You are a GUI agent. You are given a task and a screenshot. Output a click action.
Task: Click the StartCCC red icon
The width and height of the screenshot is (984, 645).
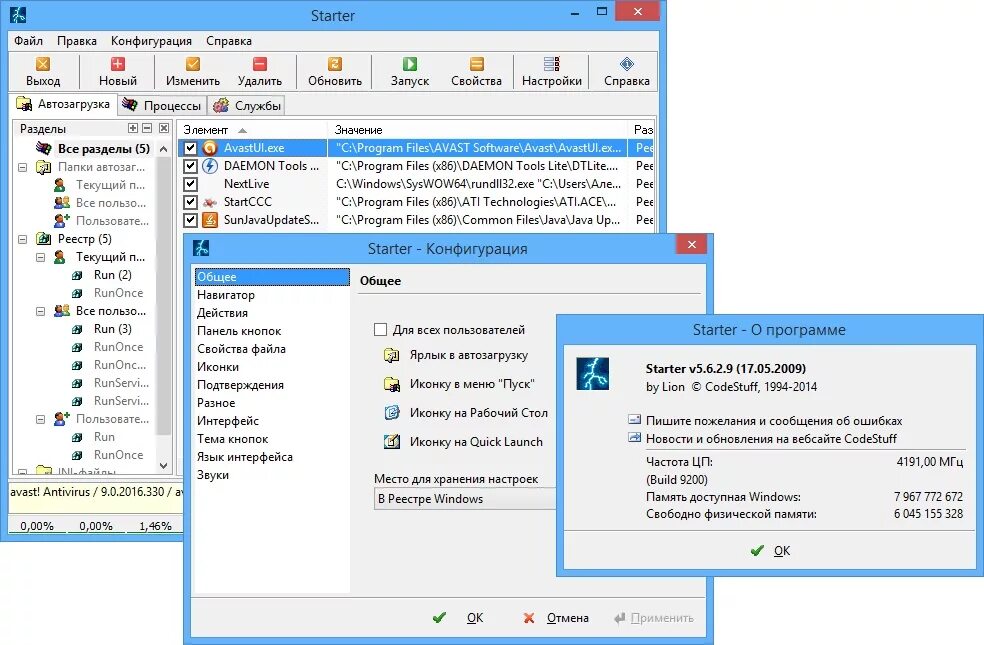pos(210,202)
